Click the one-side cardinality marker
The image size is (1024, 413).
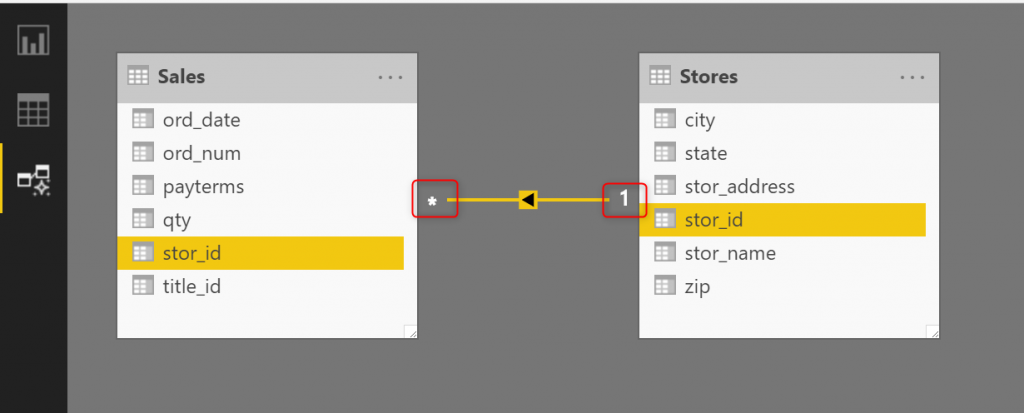click(624, 200)
